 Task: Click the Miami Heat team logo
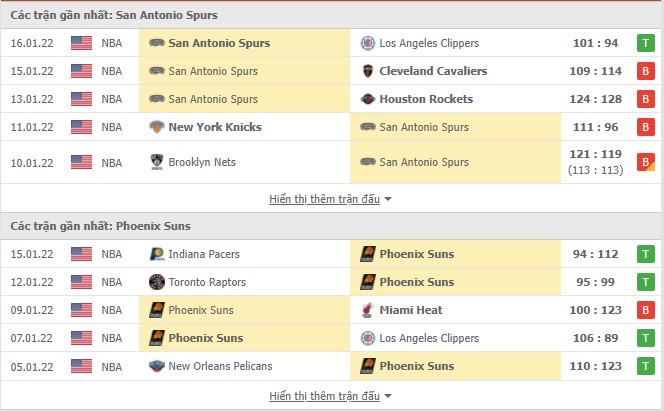368,310
